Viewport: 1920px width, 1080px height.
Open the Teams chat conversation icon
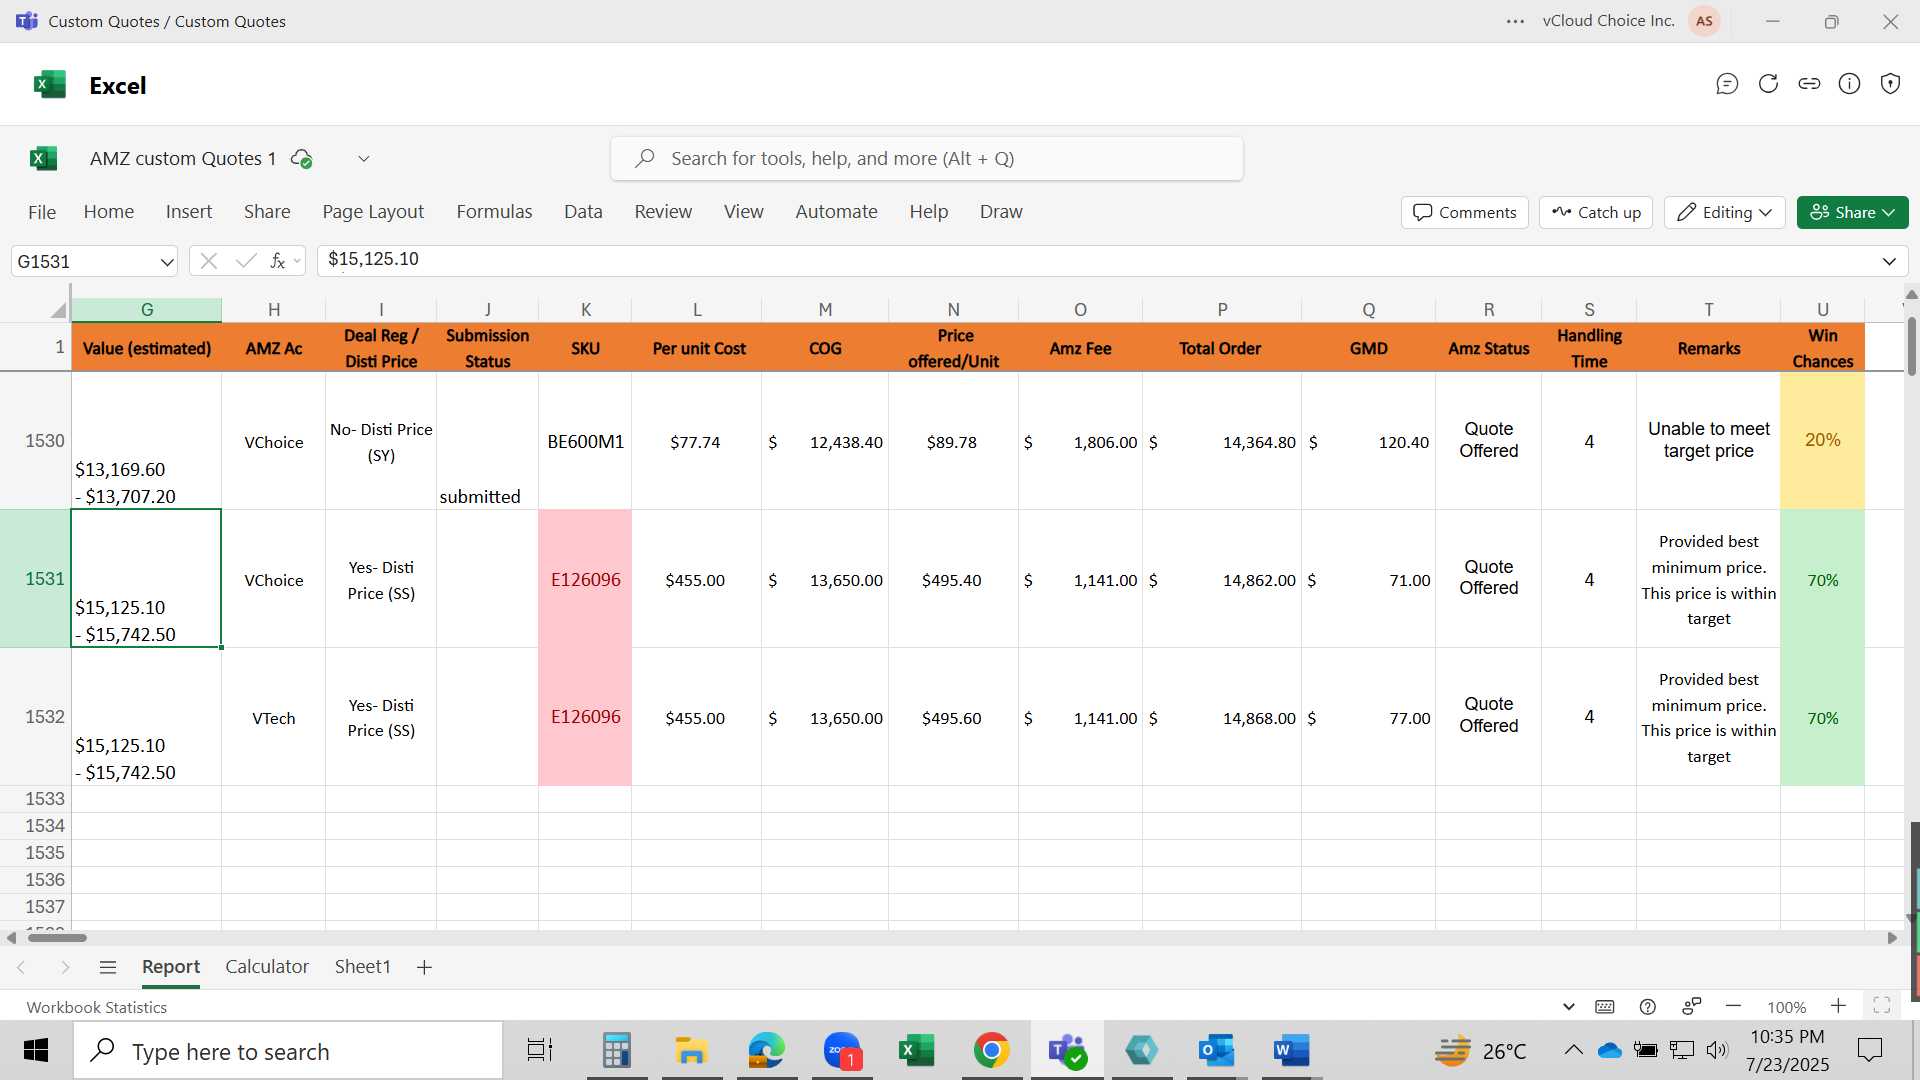click(1727, 84)
